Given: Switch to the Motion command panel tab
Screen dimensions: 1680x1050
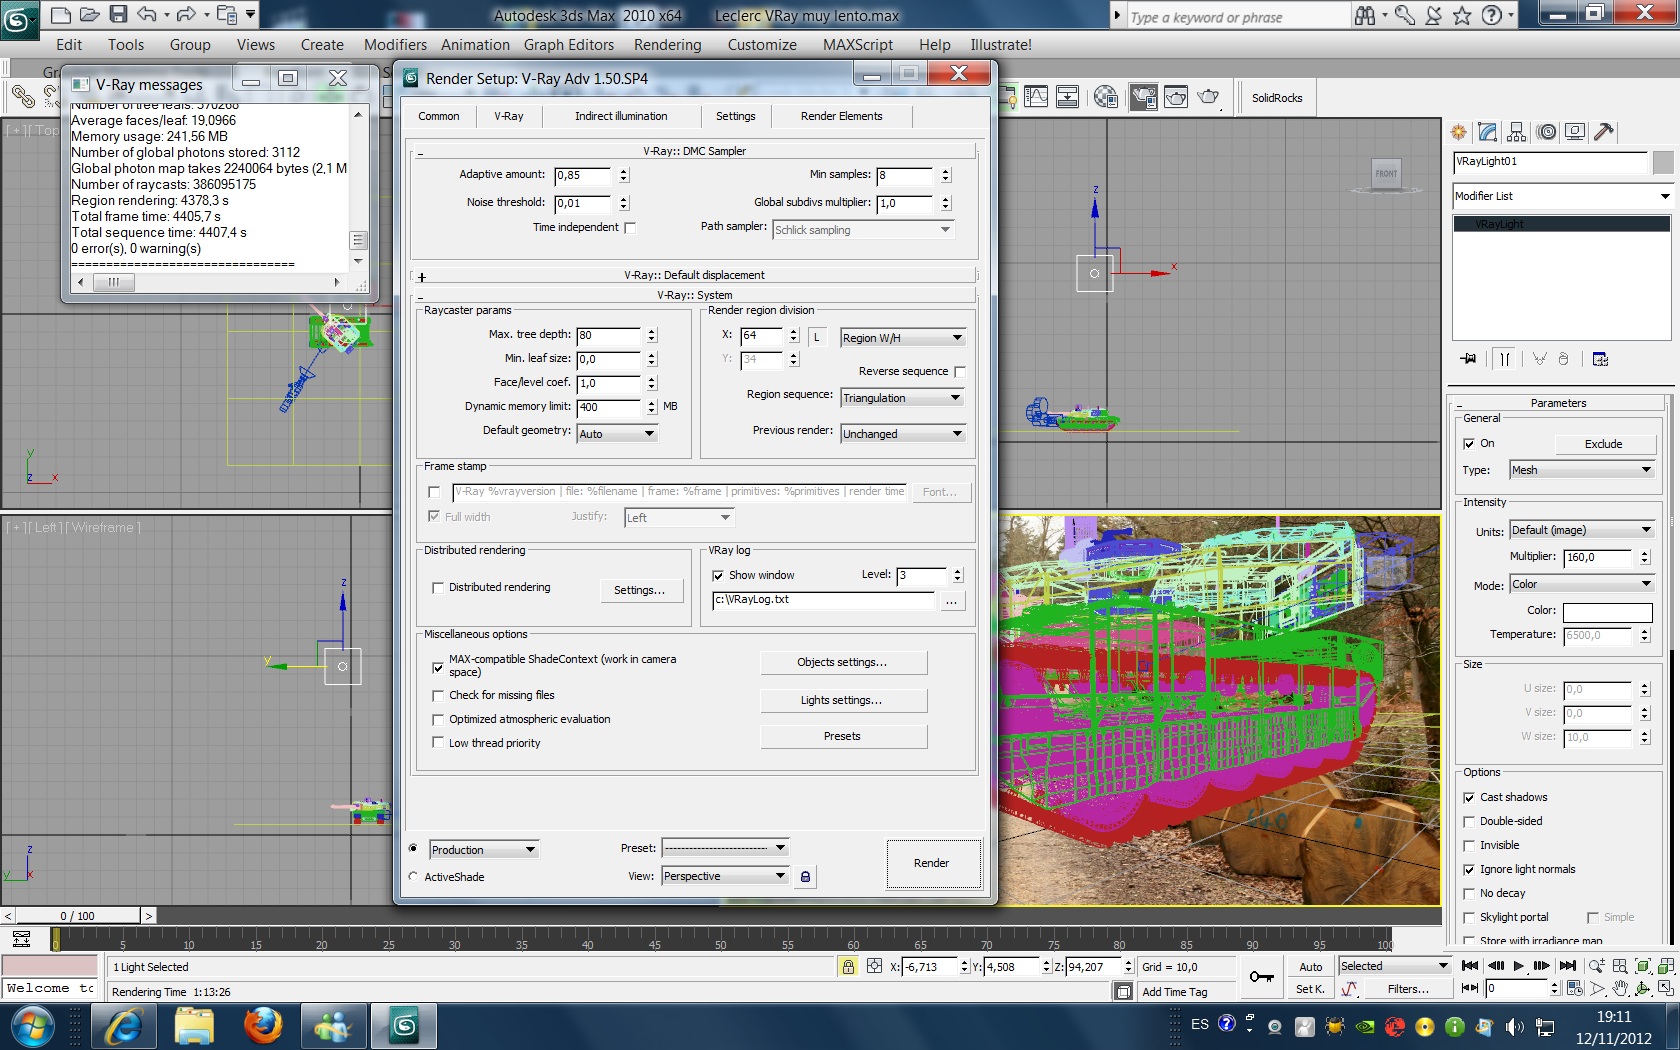Looking at the screenshot, I should coord(1547,132).
